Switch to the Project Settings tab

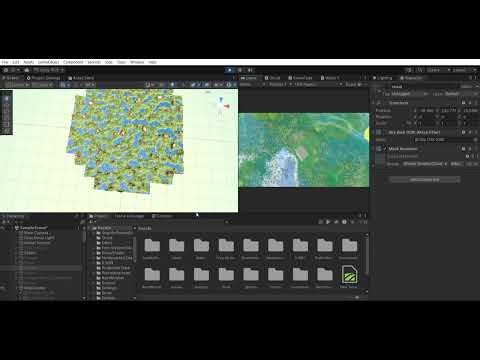(x=44, y=78)
